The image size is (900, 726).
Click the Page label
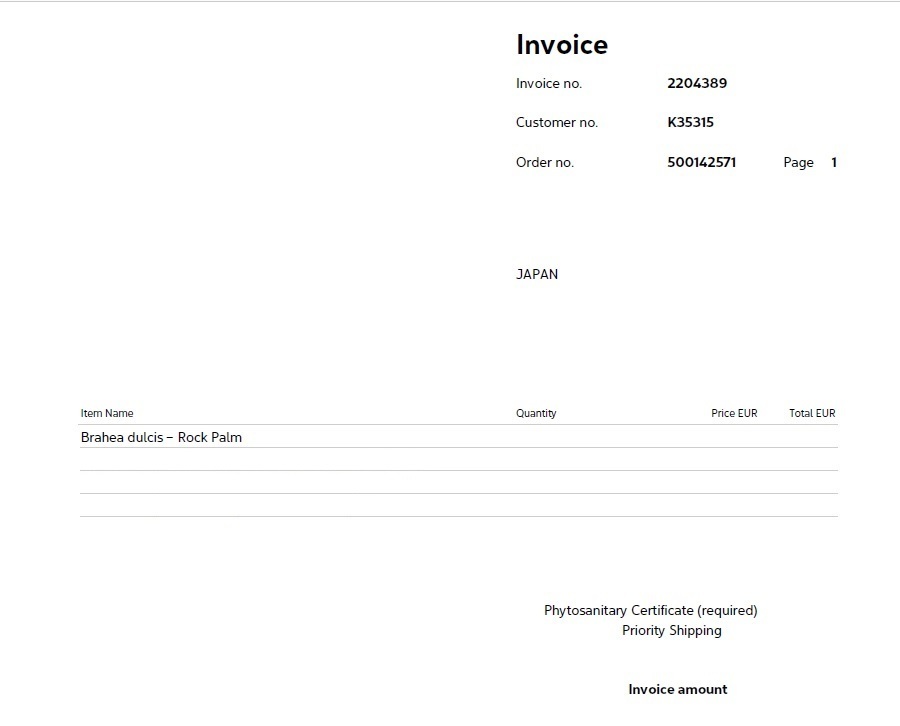click(798, 163)
